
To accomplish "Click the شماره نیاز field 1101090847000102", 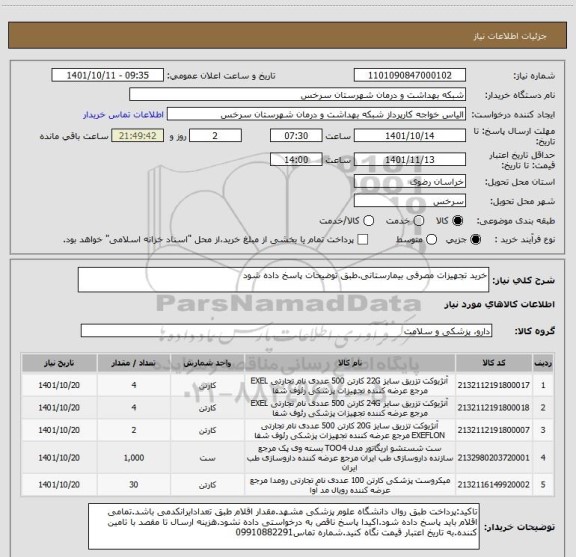I will (410, 75).
